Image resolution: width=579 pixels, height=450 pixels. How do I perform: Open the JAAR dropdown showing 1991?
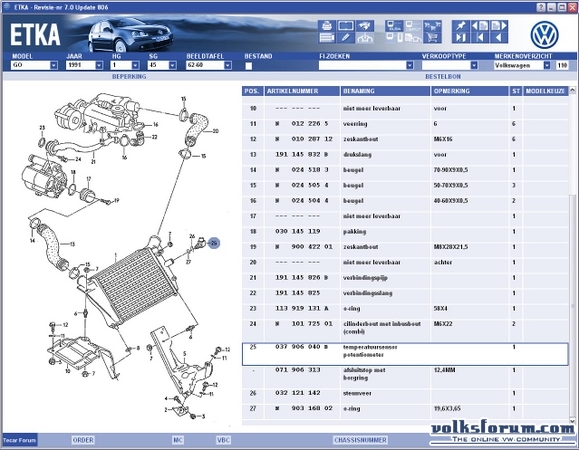pos(99,65)
